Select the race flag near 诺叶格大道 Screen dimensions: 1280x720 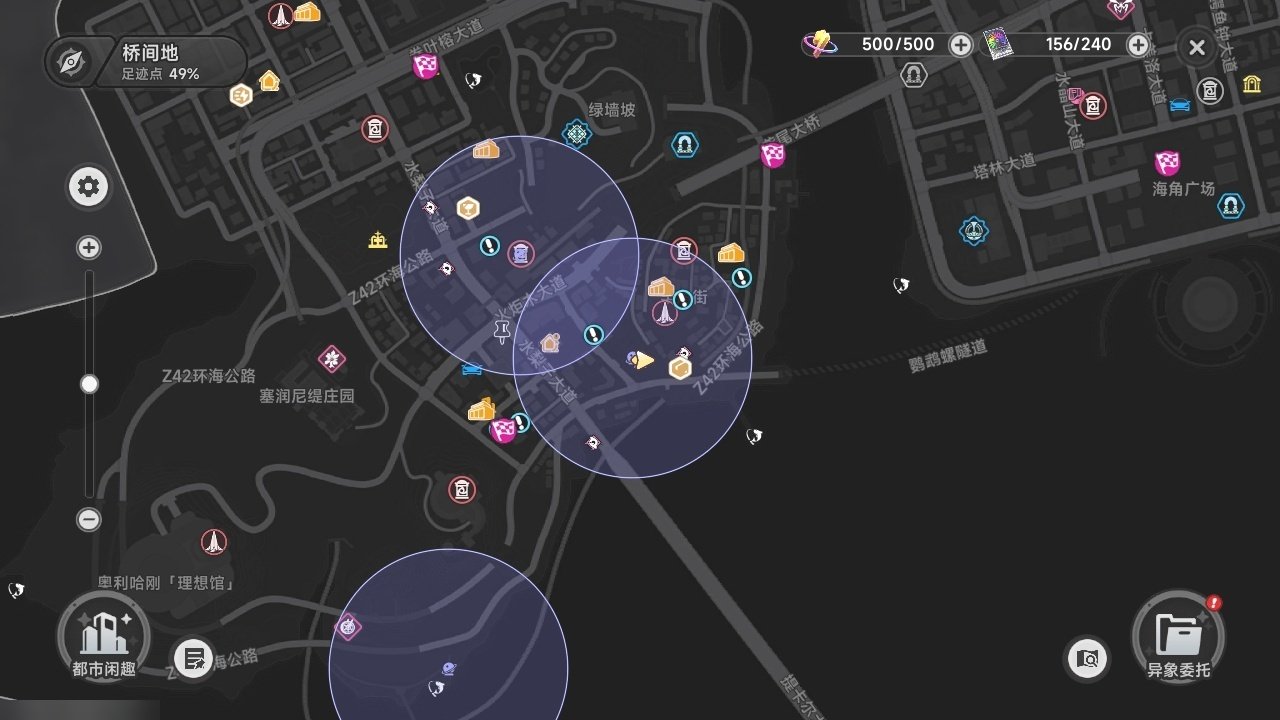click(426, 66)
